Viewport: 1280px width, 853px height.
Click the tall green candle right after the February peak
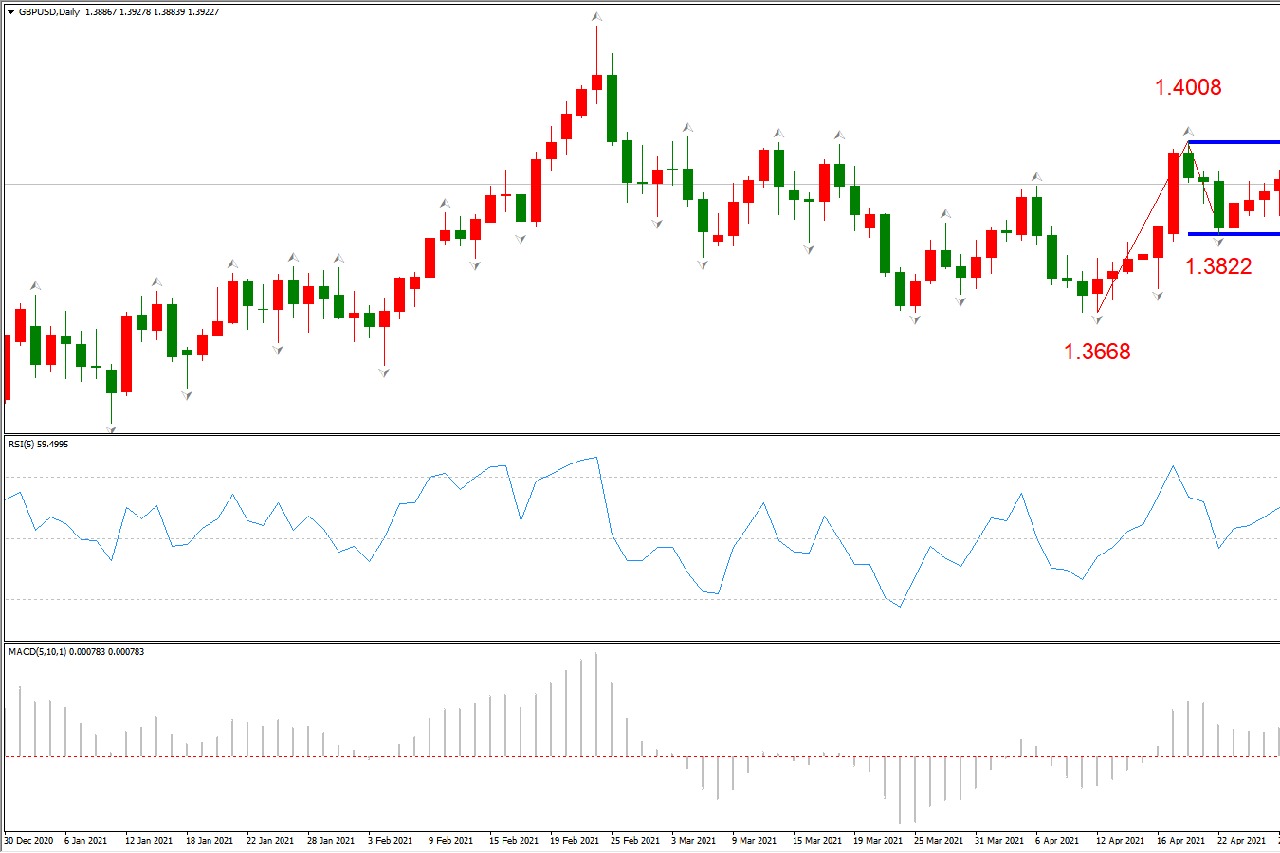[611, 108]
